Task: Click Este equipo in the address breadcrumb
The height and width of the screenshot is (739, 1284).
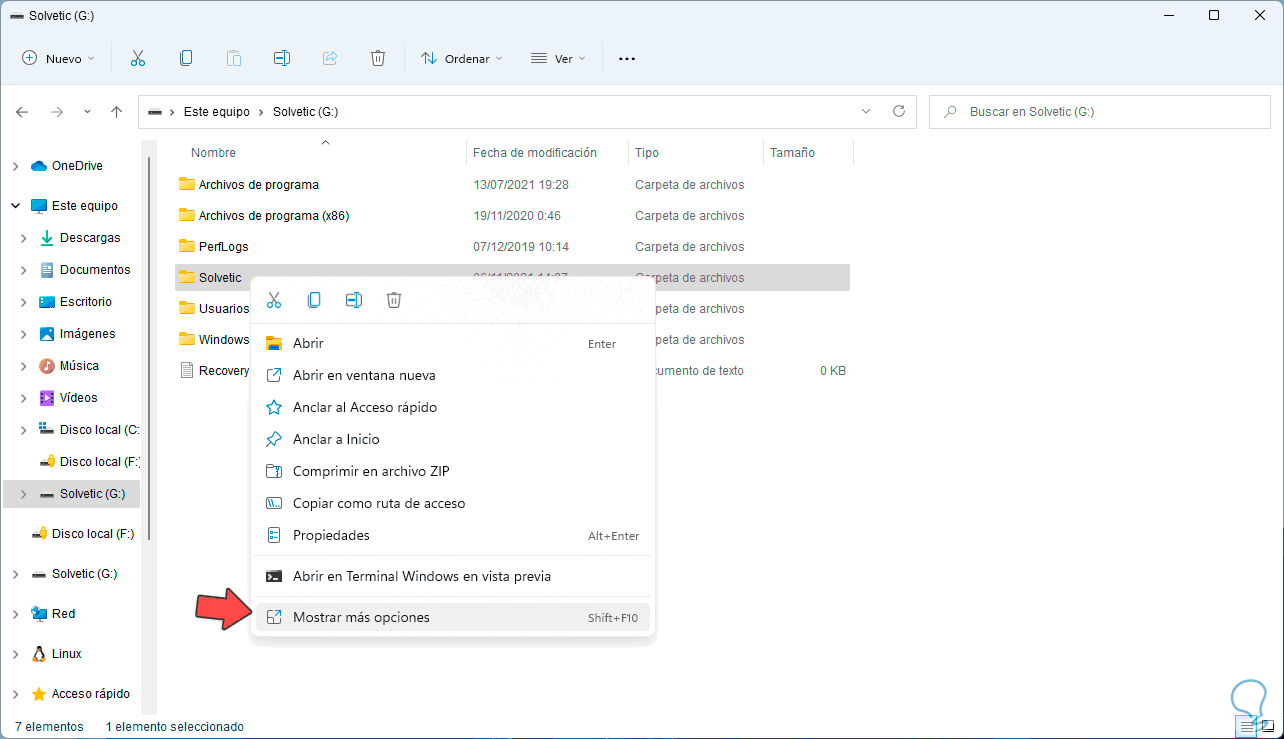Action: [x=217, y=112]
